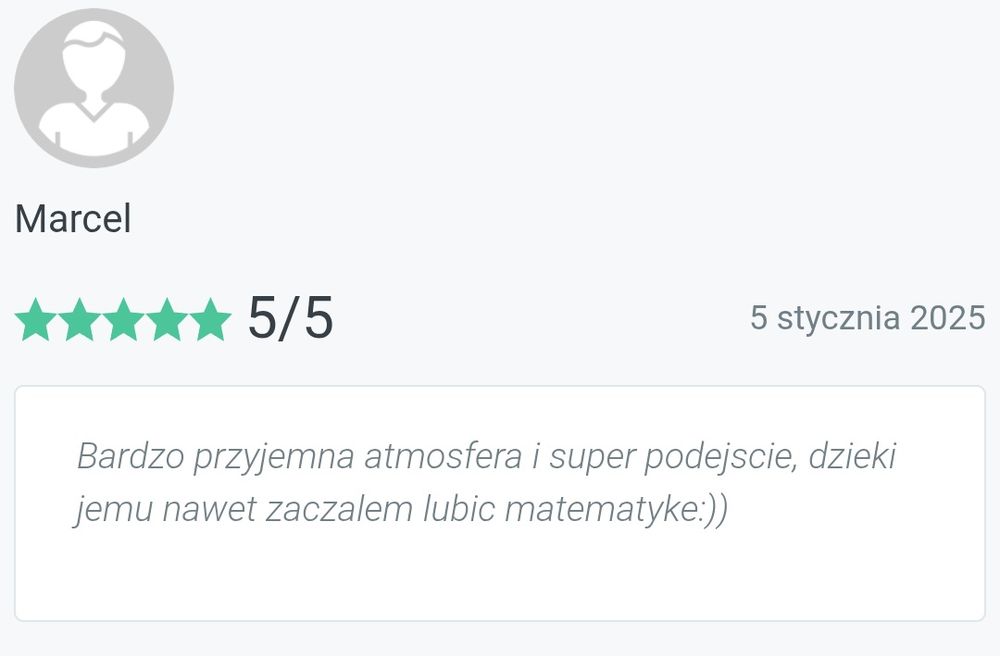Click the reviewer name Marcel
The width and height of the screenshot is (1000, 656).
73,219
